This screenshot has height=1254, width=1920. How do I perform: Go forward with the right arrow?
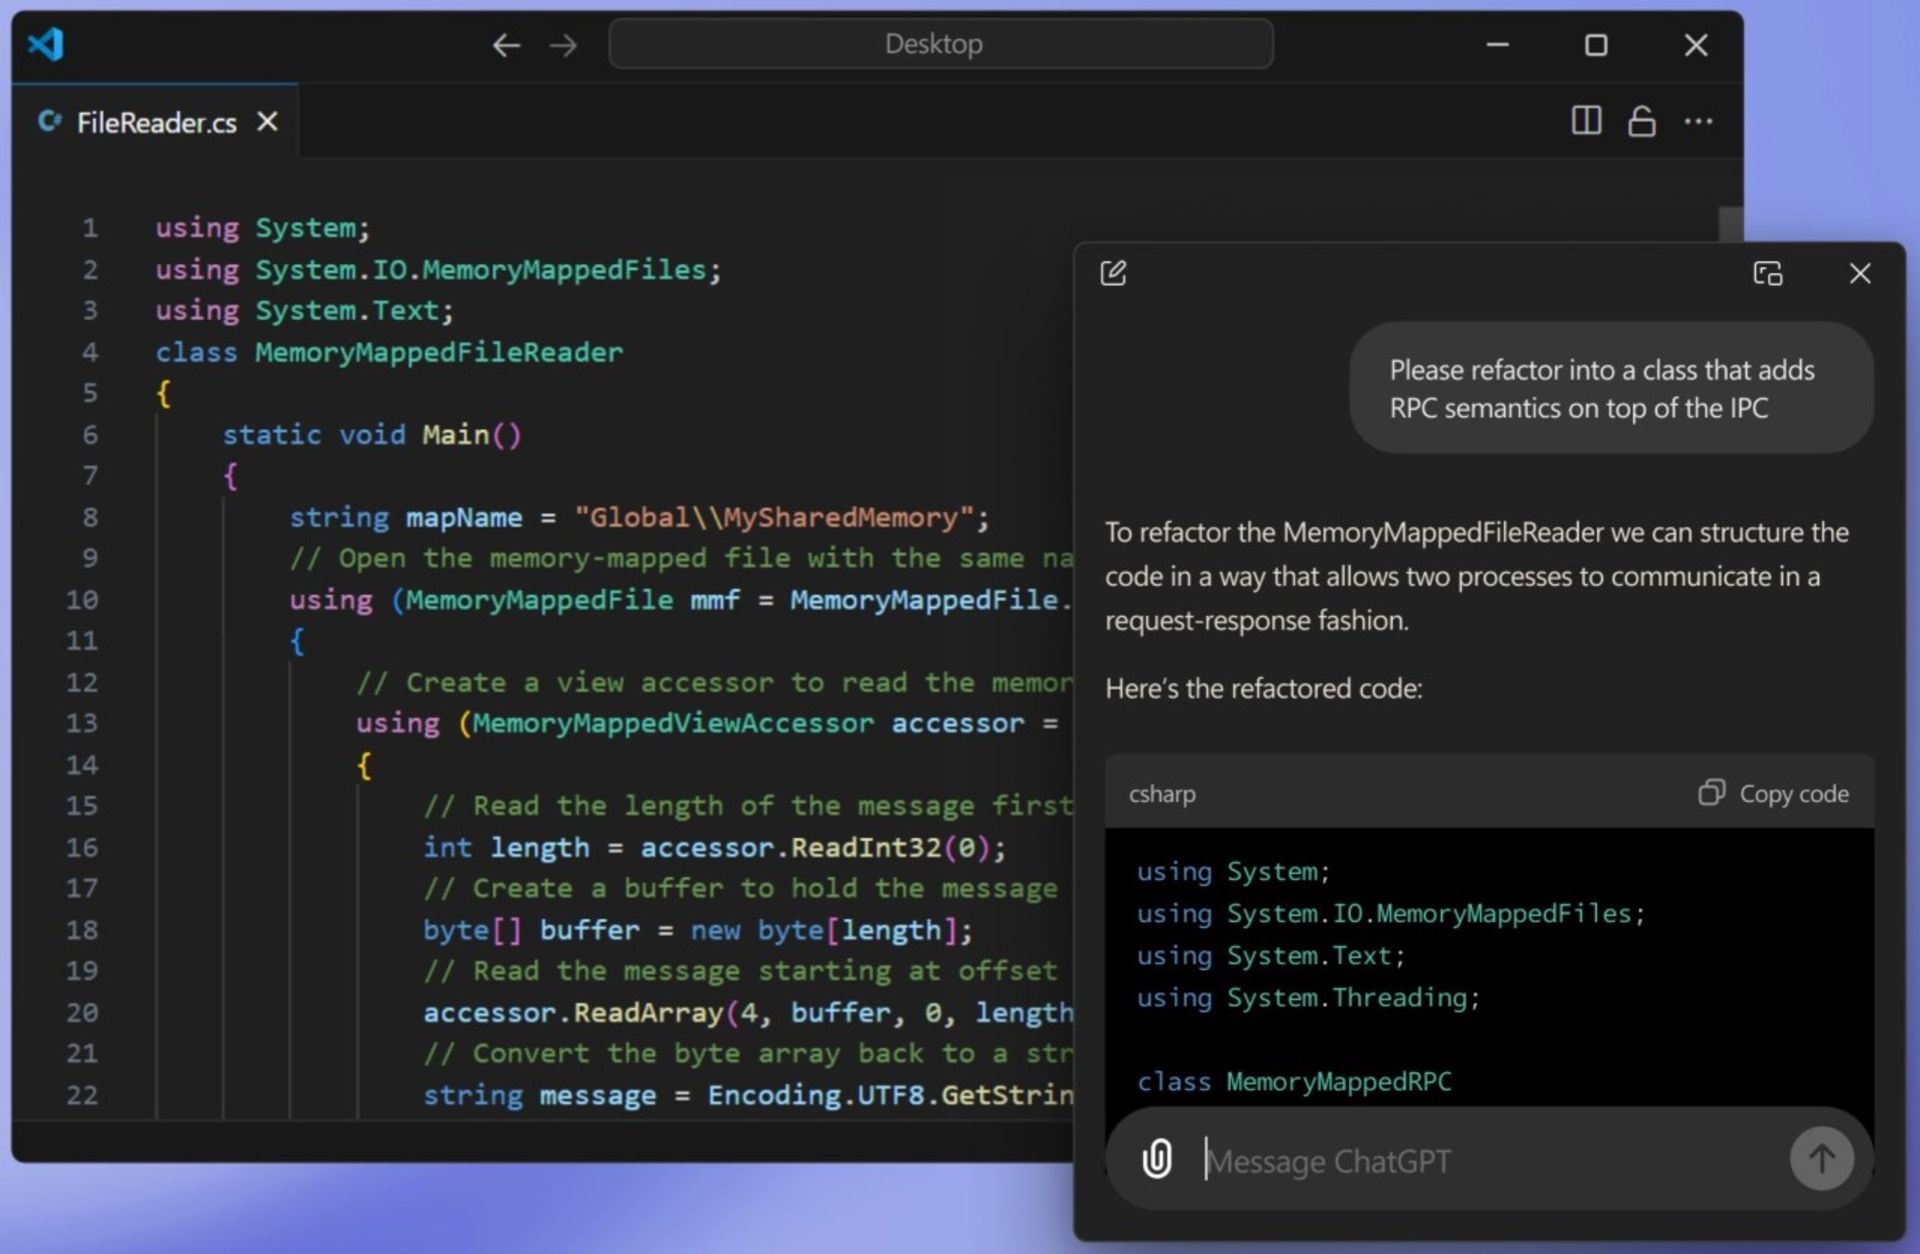click(563, 45)
